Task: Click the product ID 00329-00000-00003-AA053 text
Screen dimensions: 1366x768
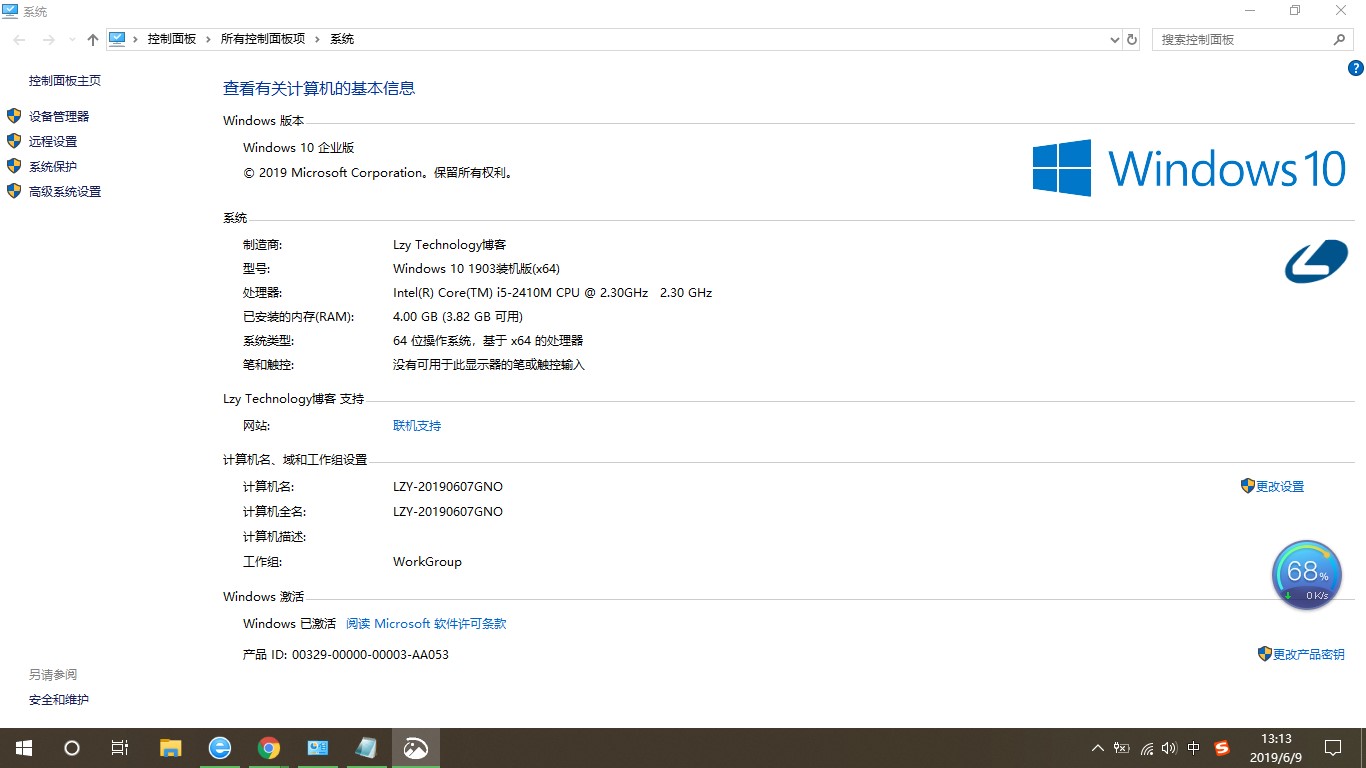Action: (x=370, y=654)
